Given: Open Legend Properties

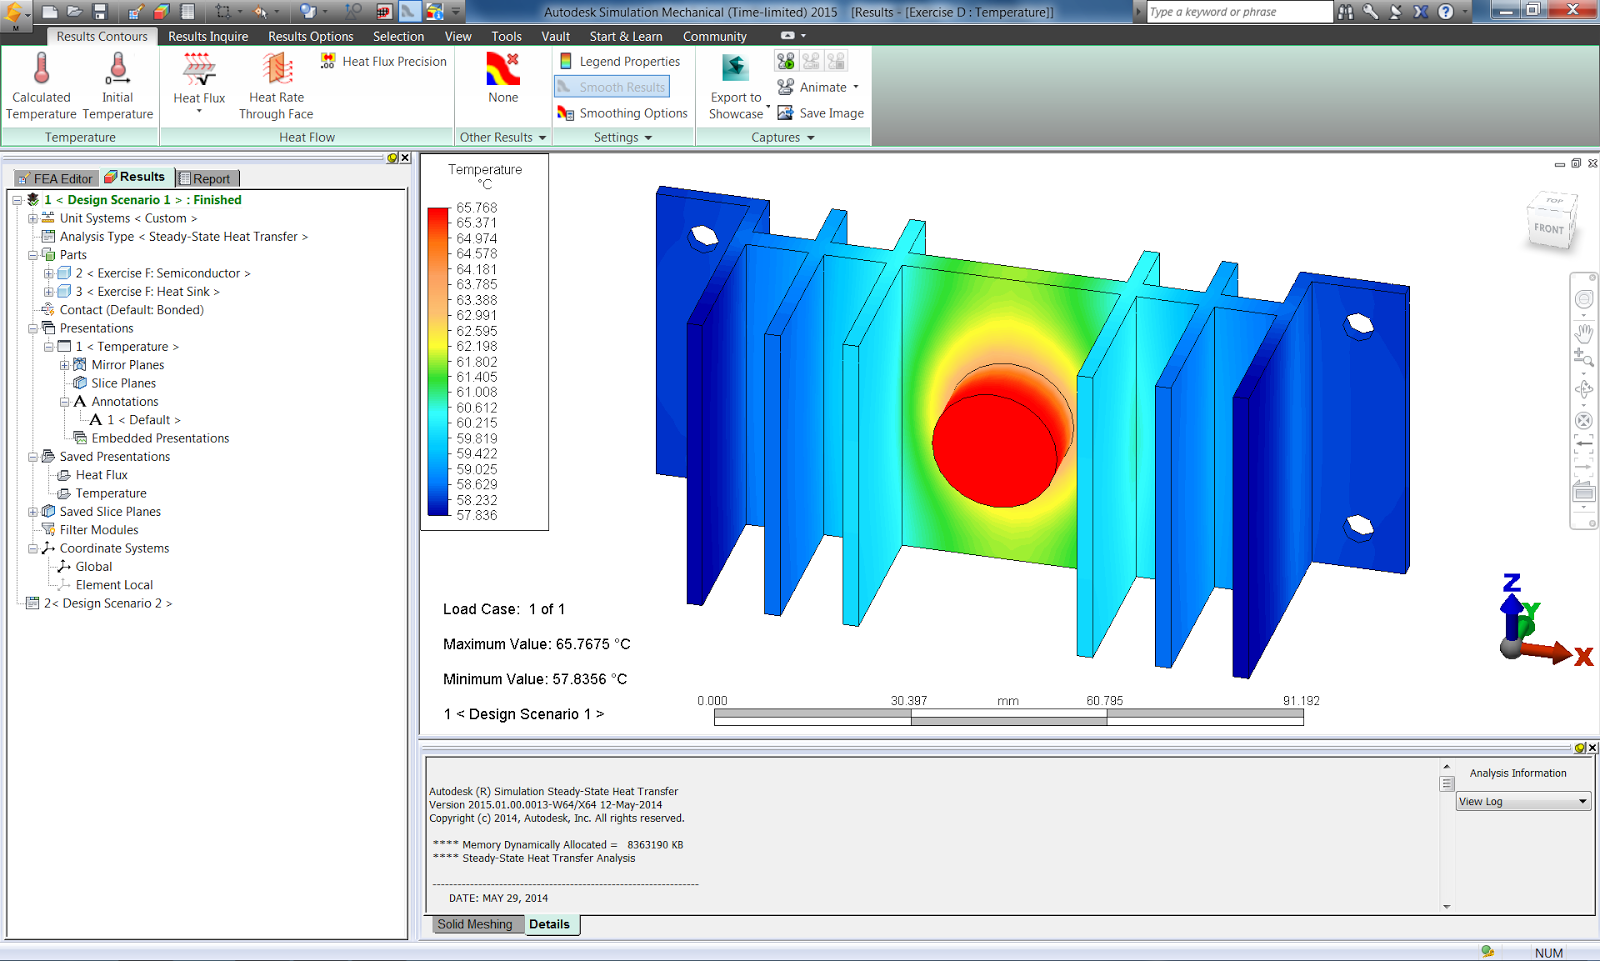Looking at the screenshot, I should tap(619, 61).
